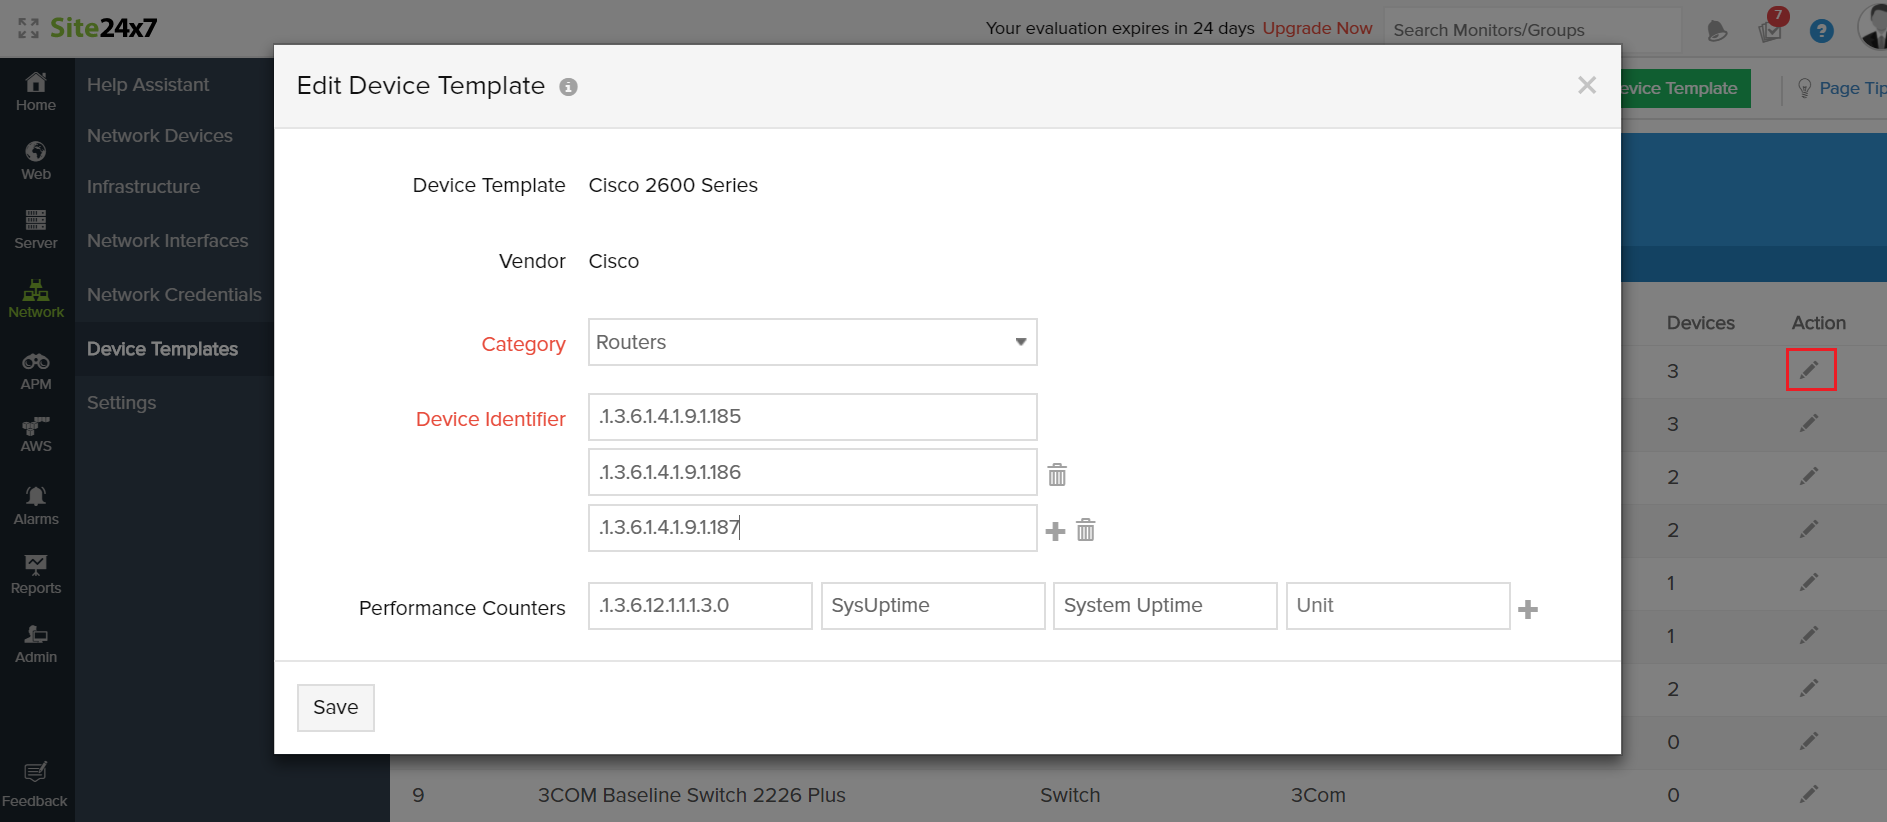Add another device identifier with plus icon
The width and height of the screenshot is (1887, 822).
pyautogui.click(x=1055, y=531)
